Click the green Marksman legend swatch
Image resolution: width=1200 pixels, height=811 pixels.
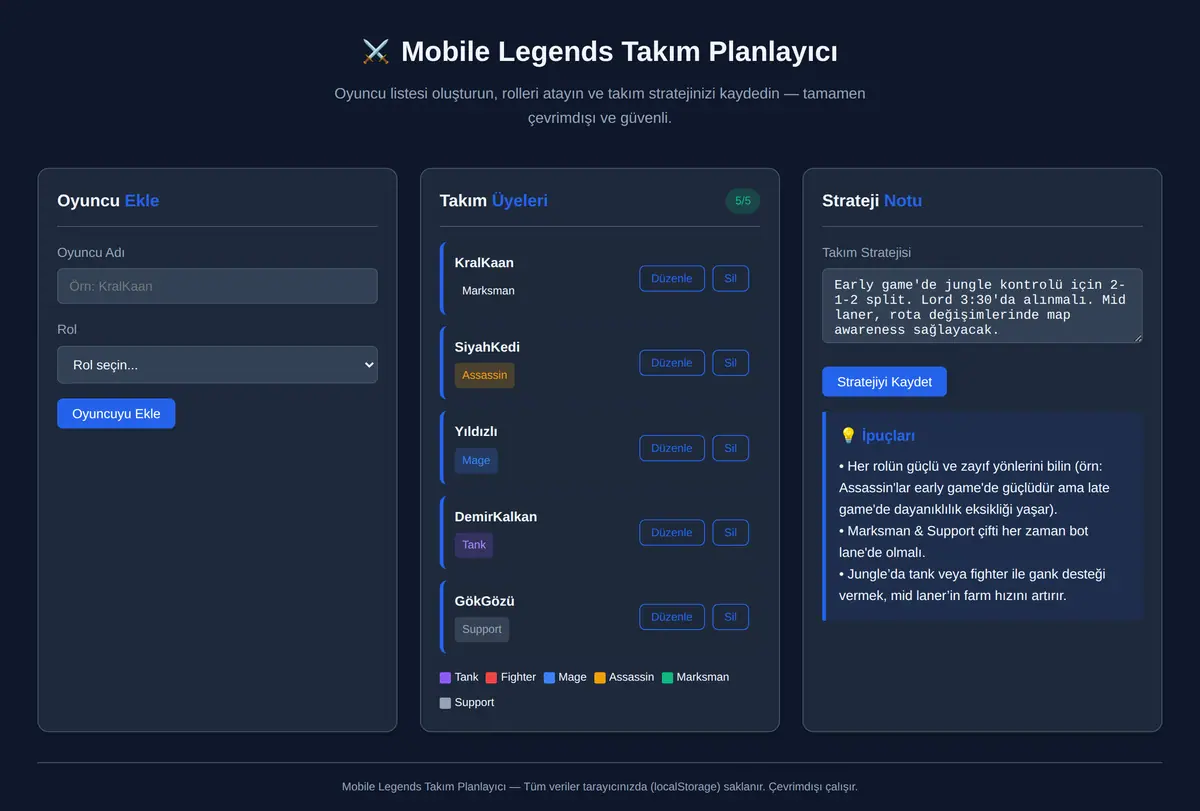tap(667, 678)
